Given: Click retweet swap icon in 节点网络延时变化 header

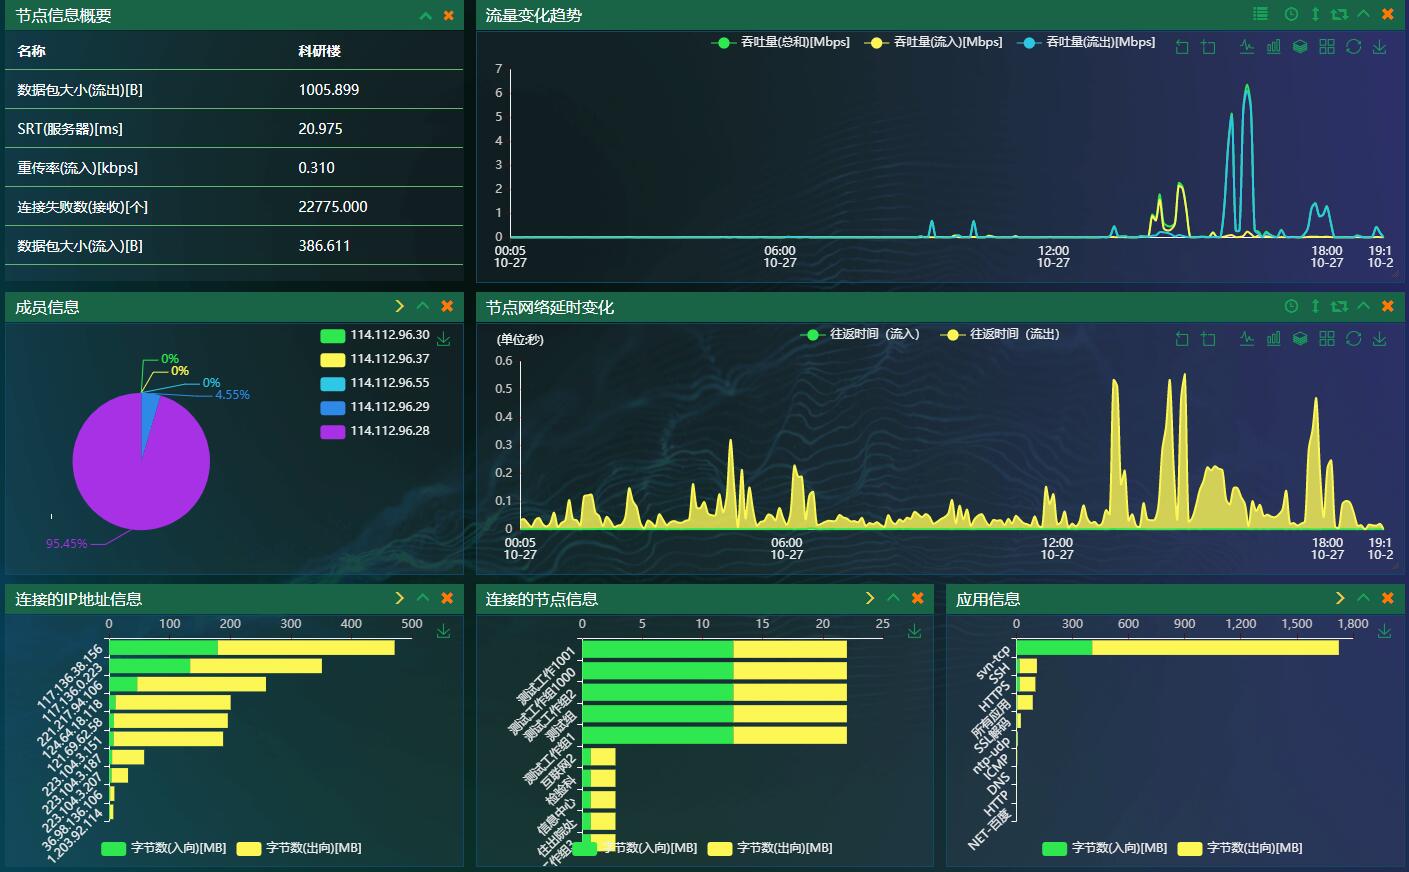Looking at the screenshot, I should pyautogui.click(x=1339, y=306).
